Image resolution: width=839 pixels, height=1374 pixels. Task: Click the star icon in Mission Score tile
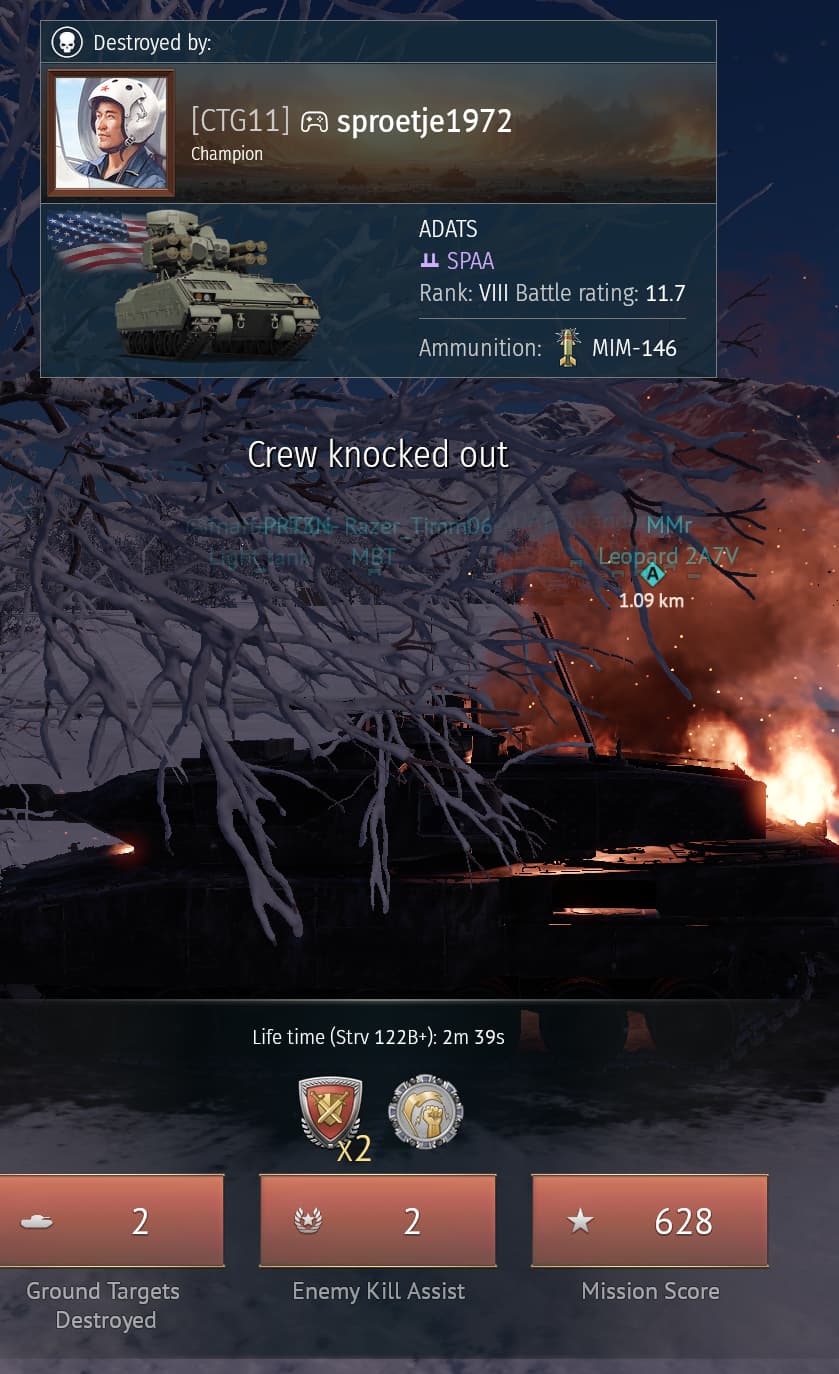580,1221
